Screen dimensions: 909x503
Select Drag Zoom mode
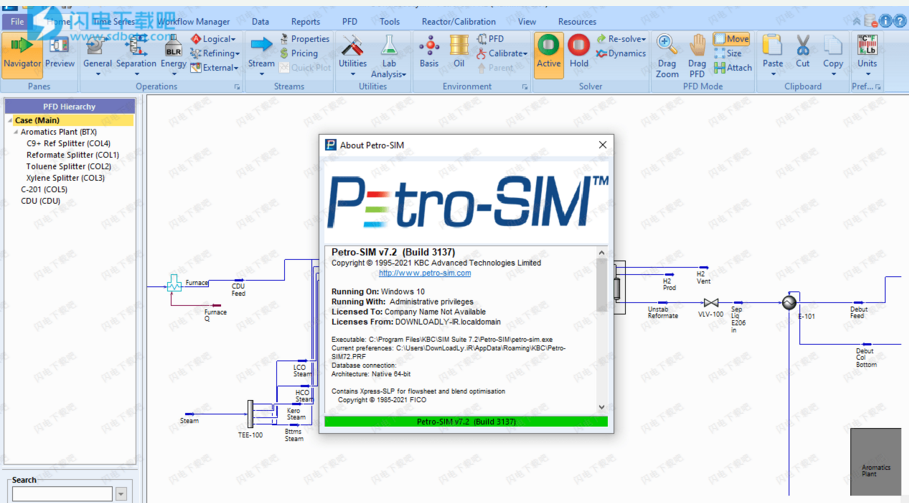(667, 56)
